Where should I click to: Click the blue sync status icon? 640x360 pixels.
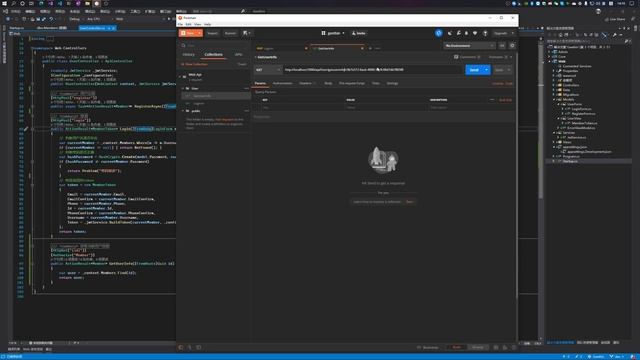pyautogui.click(x=438, y=33)
